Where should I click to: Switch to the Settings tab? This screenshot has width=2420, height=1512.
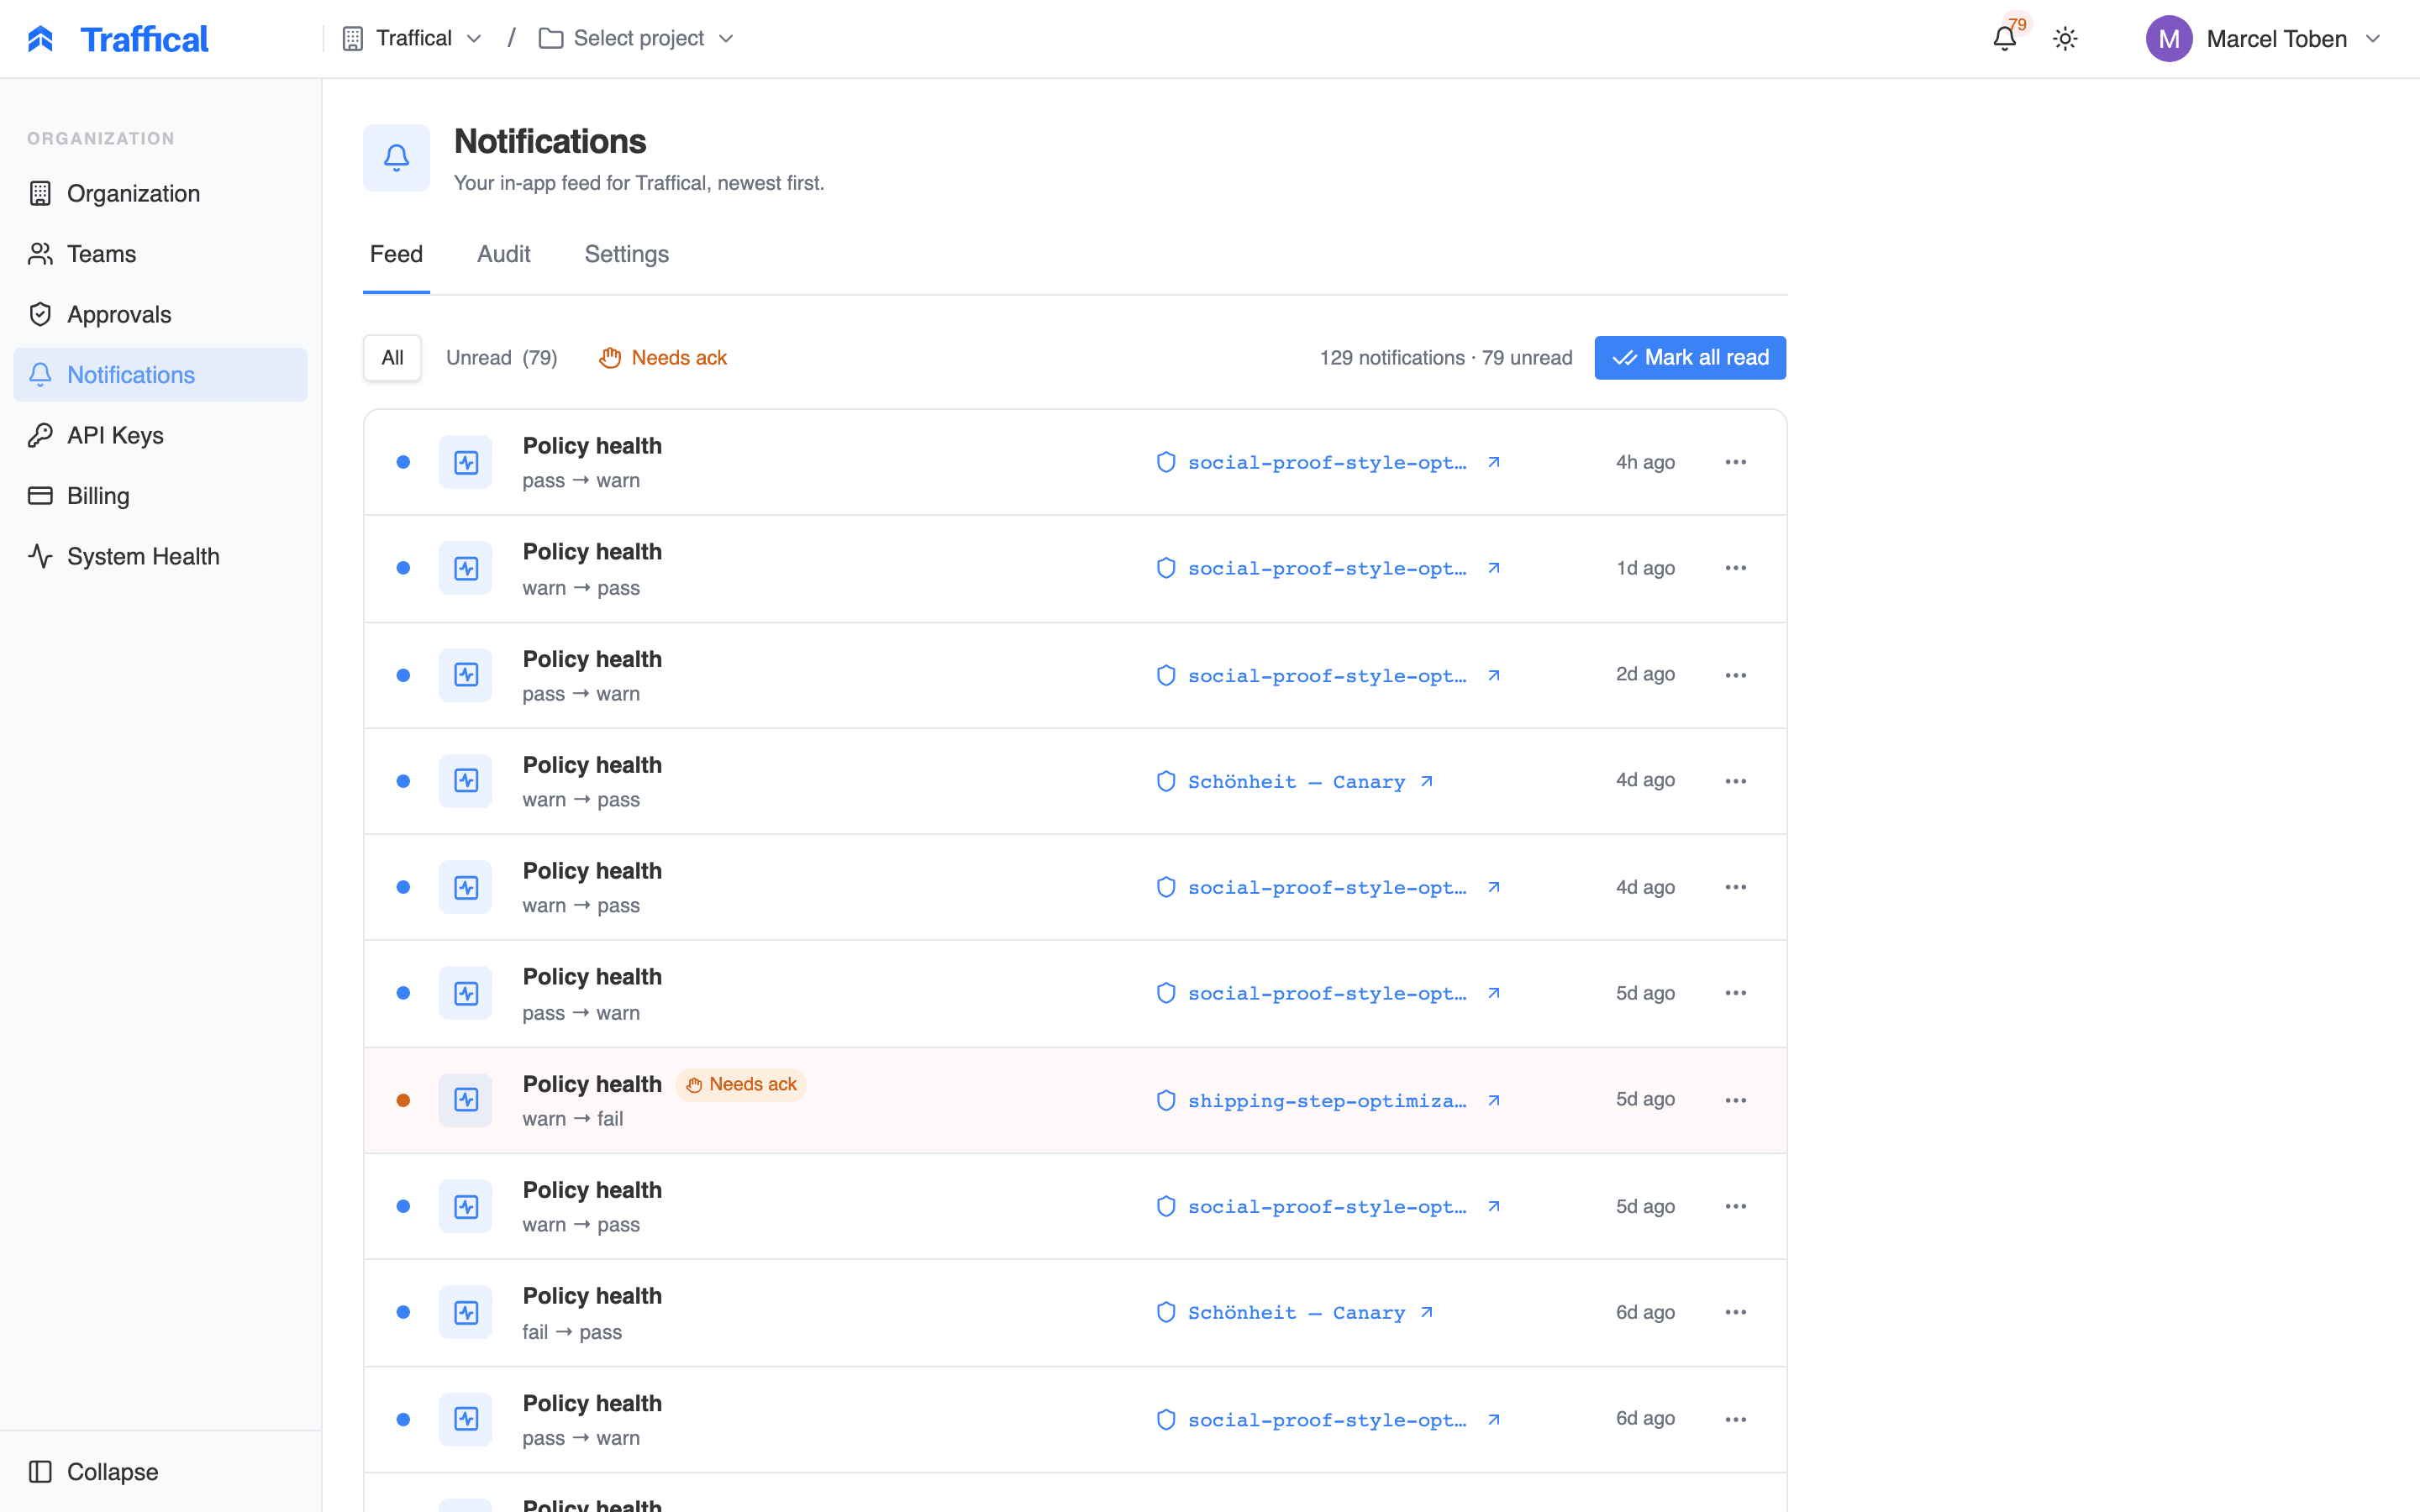pyautogui.click(x=626, y=254)
